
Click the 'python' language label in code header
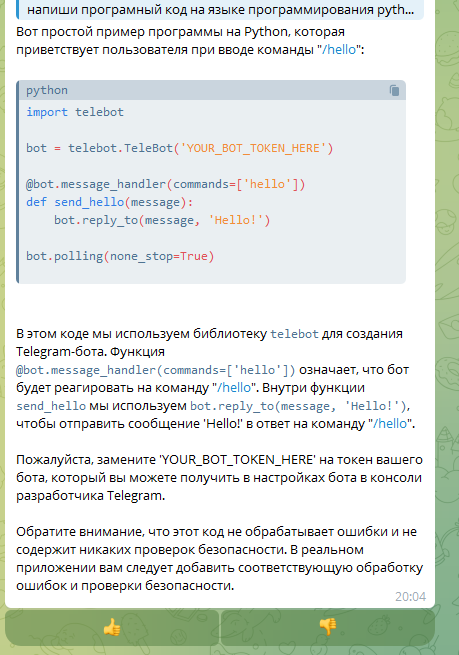click(x=47, y=90)
